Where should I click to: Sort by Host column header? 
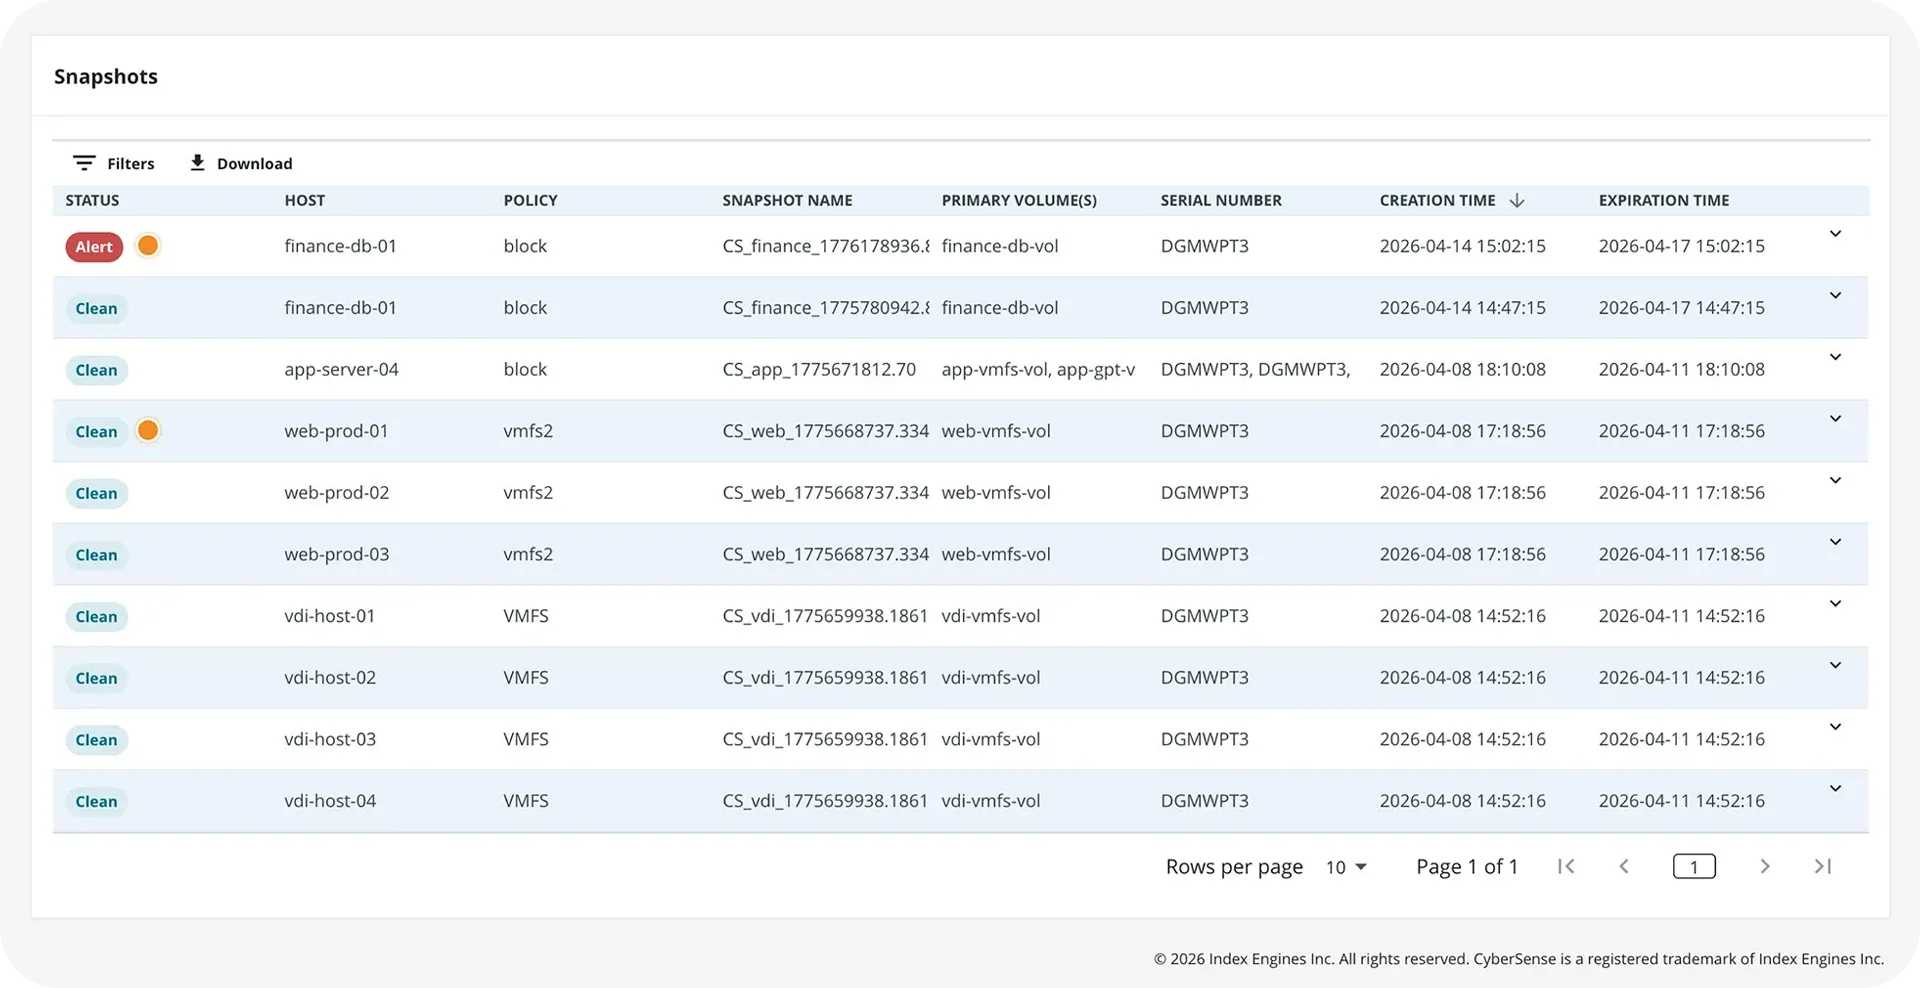[304, 200]
